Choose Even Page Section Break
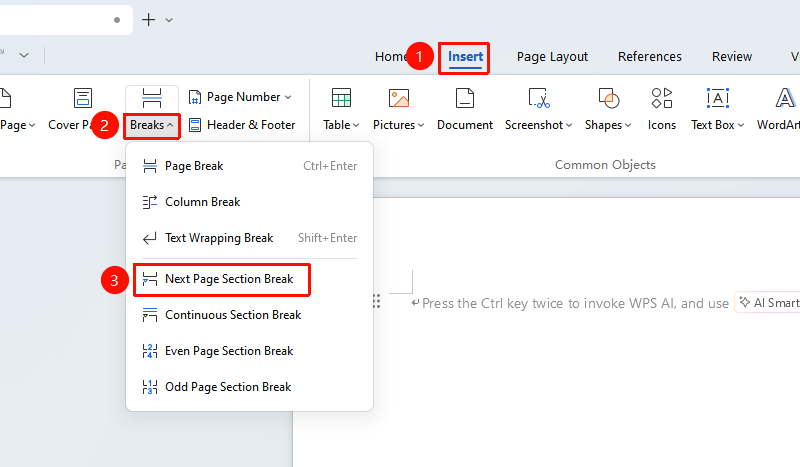 tap(249, 351)
